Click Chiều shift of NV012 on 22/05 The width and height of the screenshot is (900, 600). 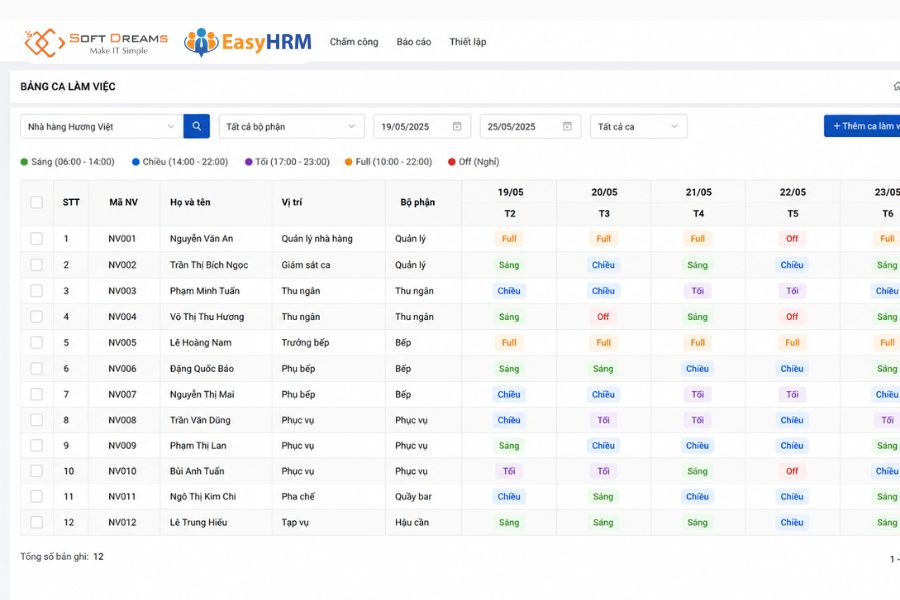pyautogui.click(x=792, y=522)
